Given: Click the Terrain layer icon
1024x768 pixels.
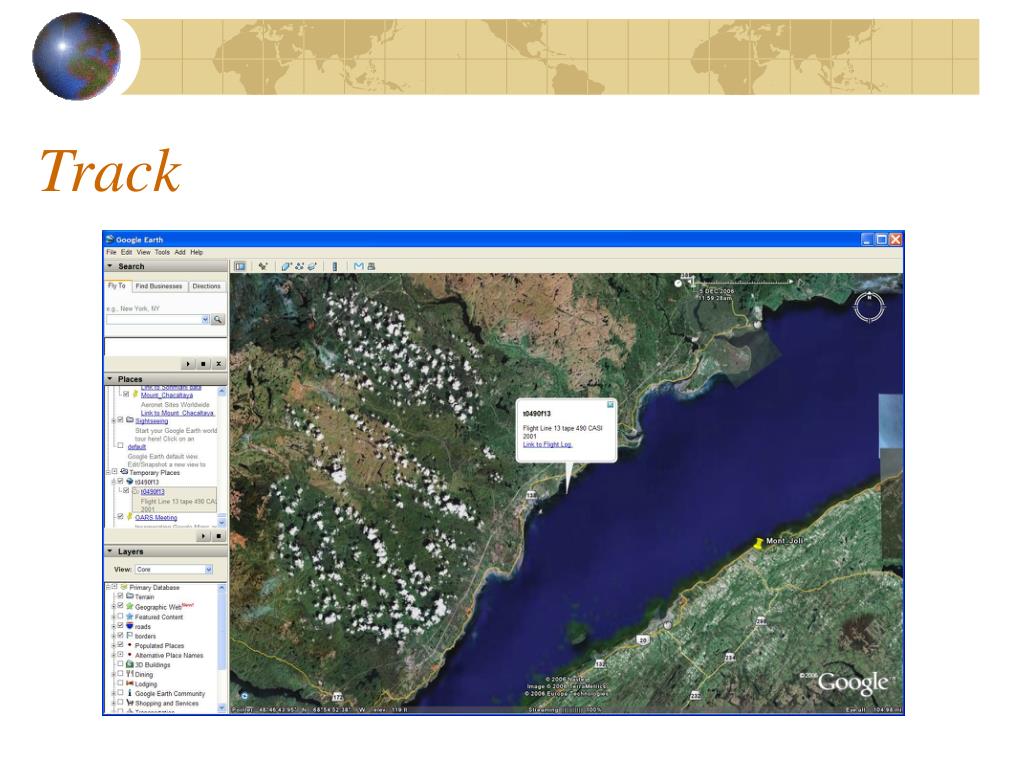Looking at the screenshot, I should [x=129, y=596].
